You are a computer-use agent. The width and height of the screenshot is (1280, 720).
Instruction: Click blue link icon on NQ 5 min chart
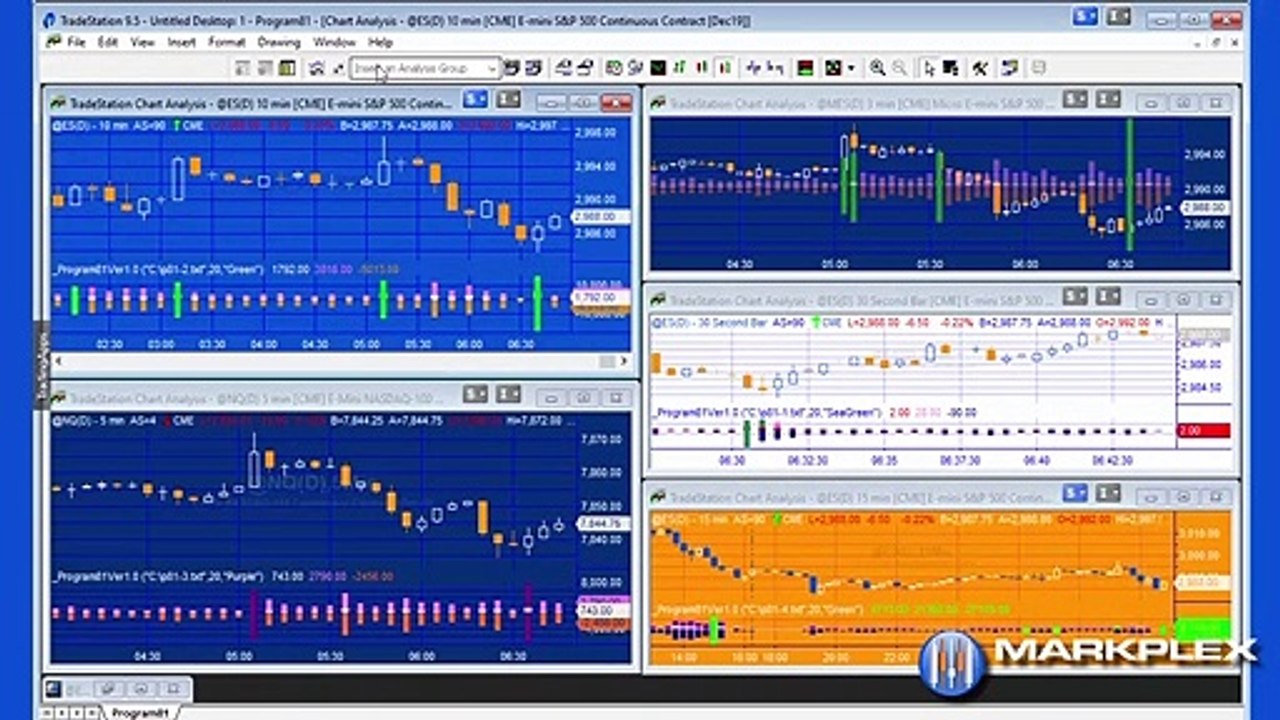click(x=476, y=395)
